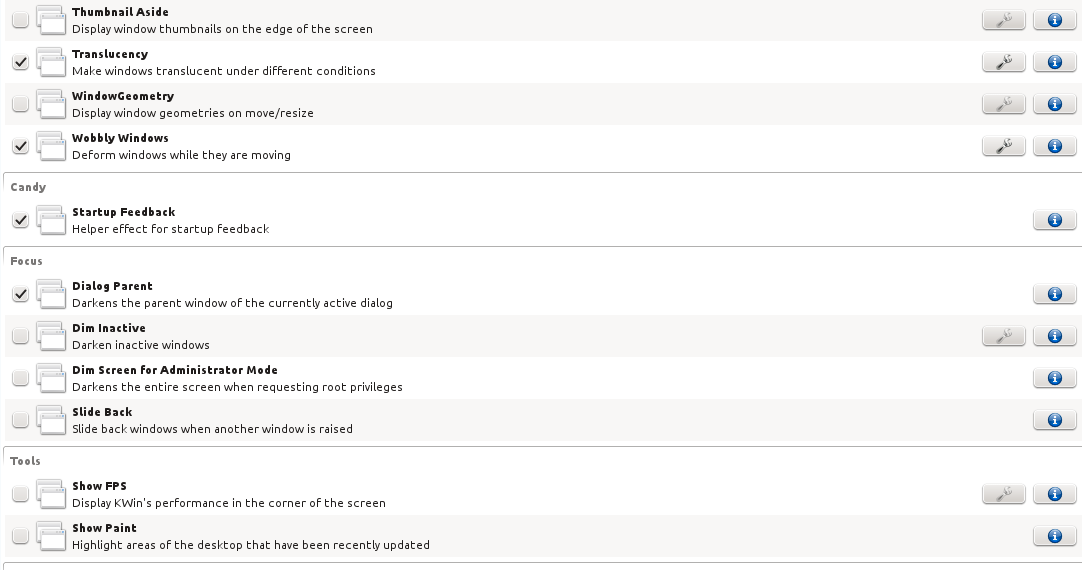Open Thumbnail Aside settings wrench
The height and width of the screenshot is (570, 1082).
click(x=1004, y=20)
